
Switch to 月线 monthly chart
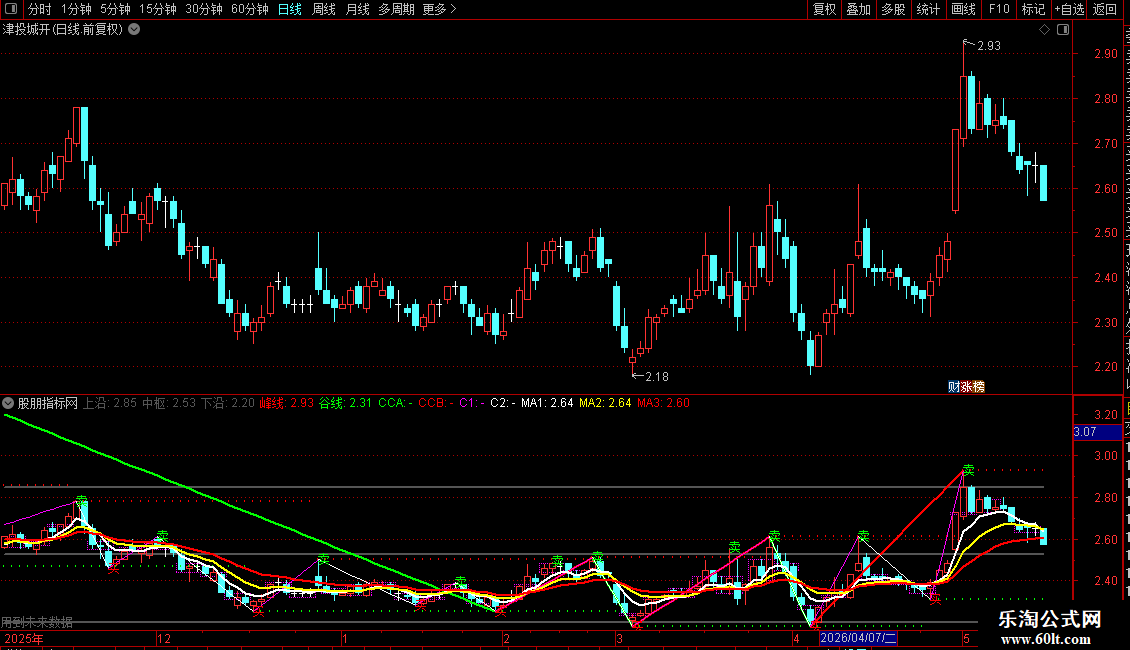[357, 9]
